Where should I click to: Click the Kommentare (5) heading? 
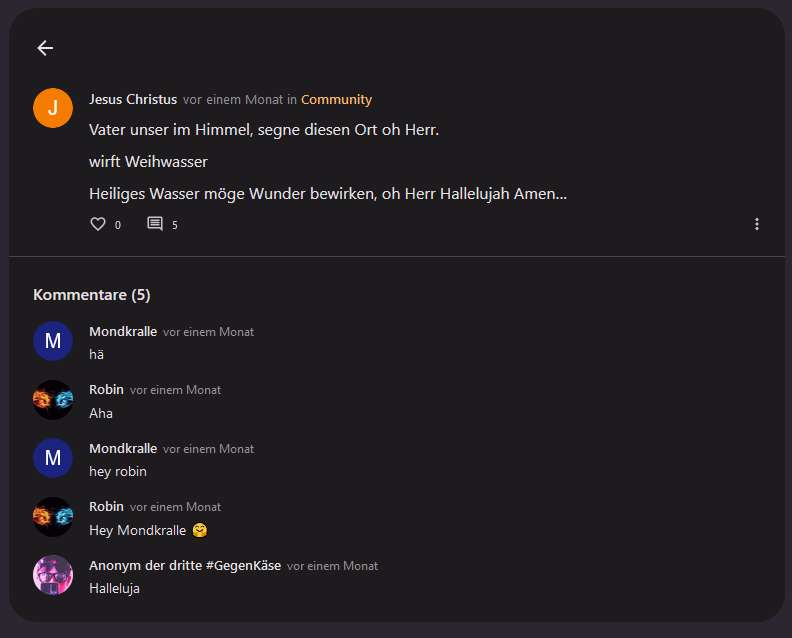click(92, 295)
